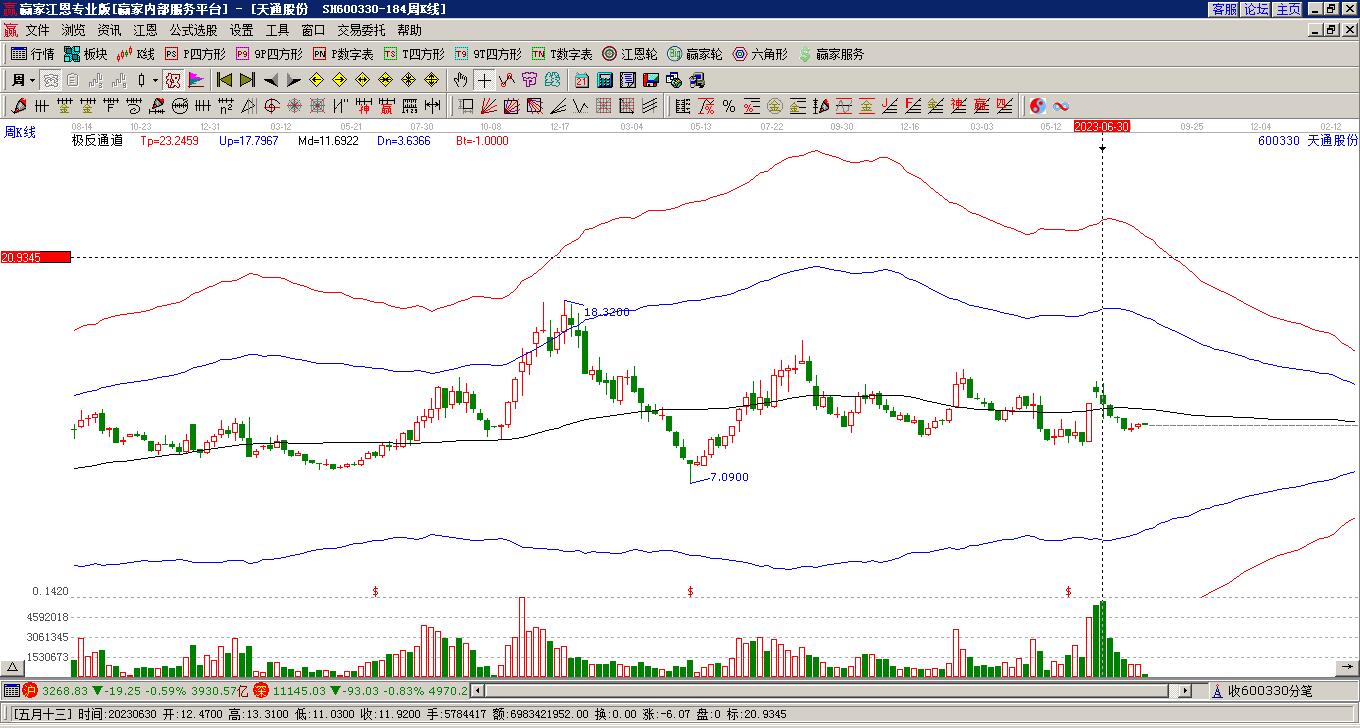Image resolution: width=1360 pixels, height=728 pixels.
Task: Select the percent sign drawing tool
Action: [729, 106]
